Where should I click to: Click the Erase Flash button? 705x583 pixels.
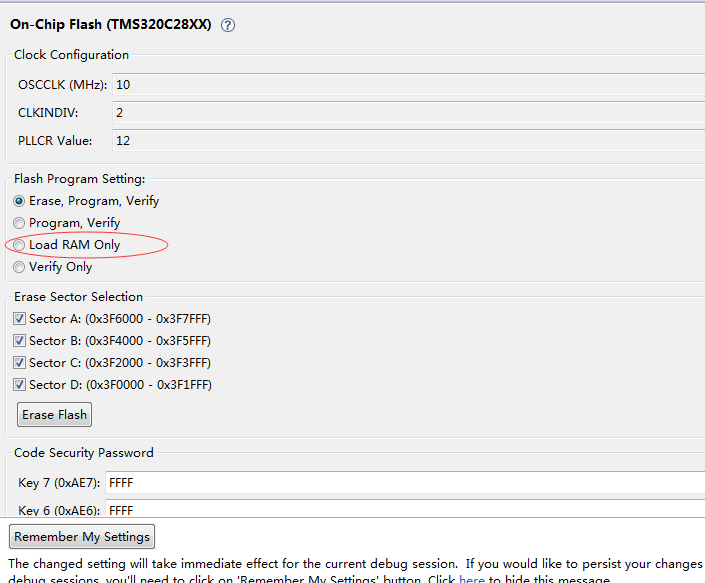click(x=54, y=414)
